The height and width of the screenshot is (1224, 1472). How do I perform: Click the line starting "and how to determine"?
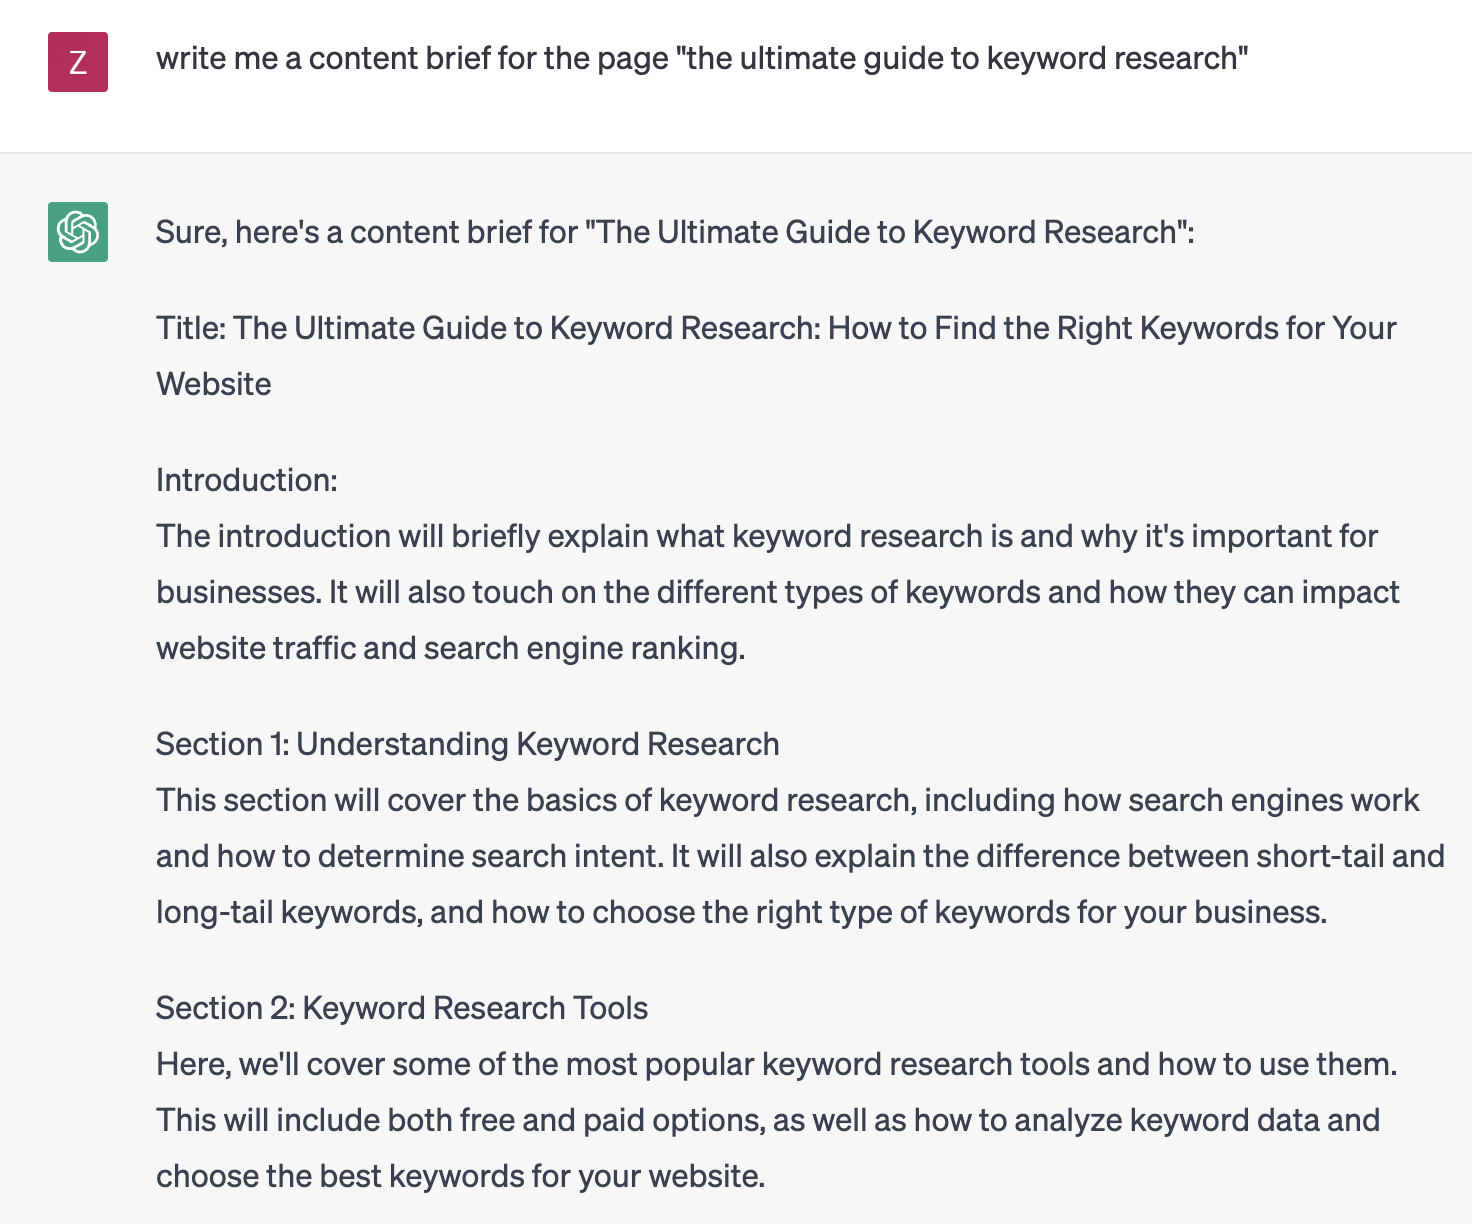[800, 856]
